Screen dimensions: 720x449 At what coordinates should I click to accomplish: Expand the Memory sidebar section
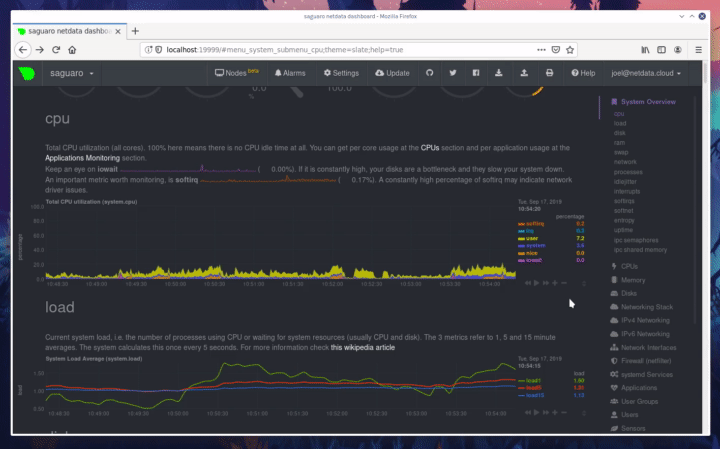[x=628, y=280]
